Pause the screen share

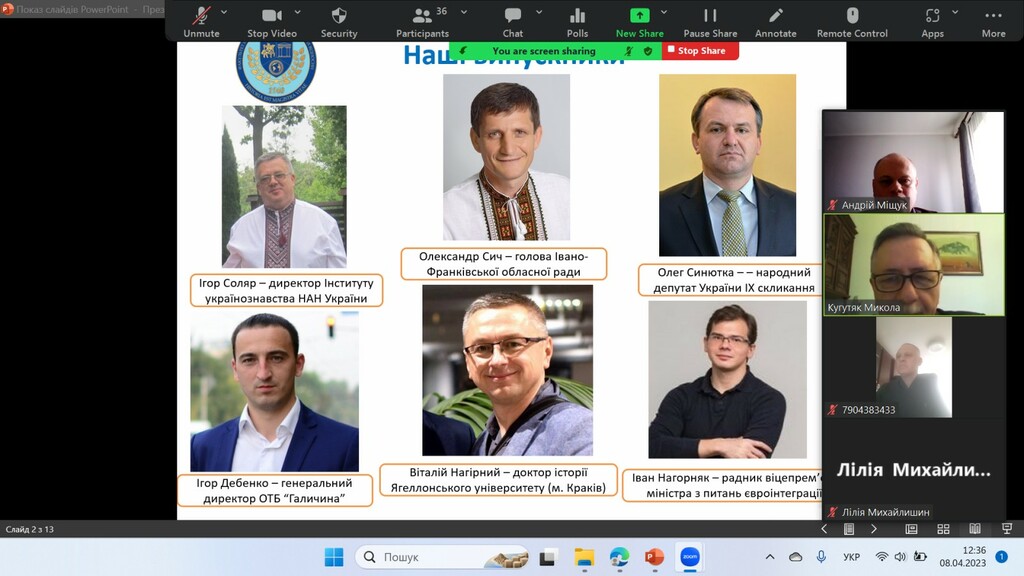[710, 20]
